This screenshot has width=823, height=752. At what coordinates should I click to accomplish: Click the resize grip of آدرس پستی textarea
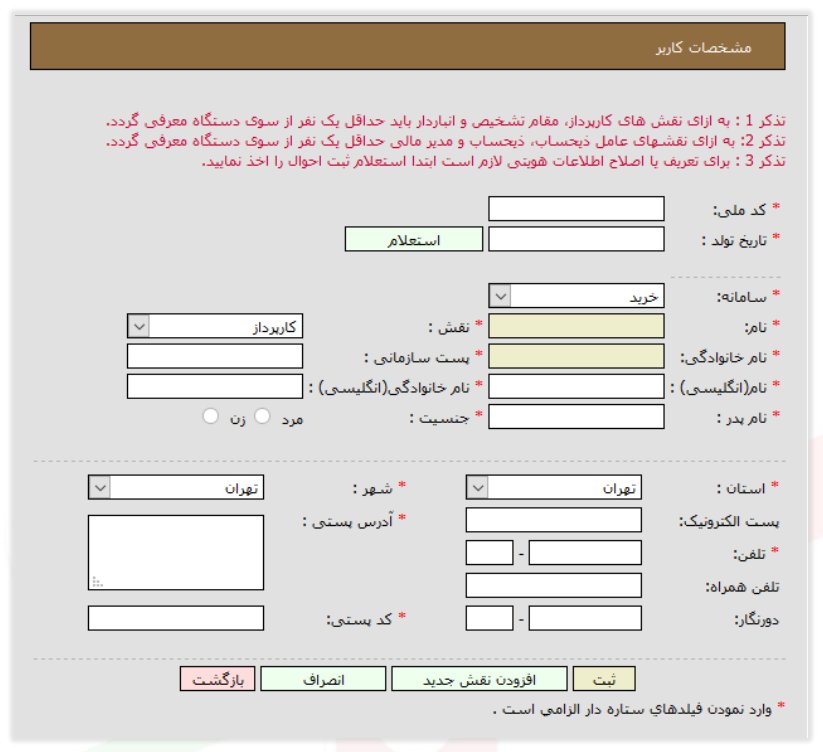[x=98, y=582]
